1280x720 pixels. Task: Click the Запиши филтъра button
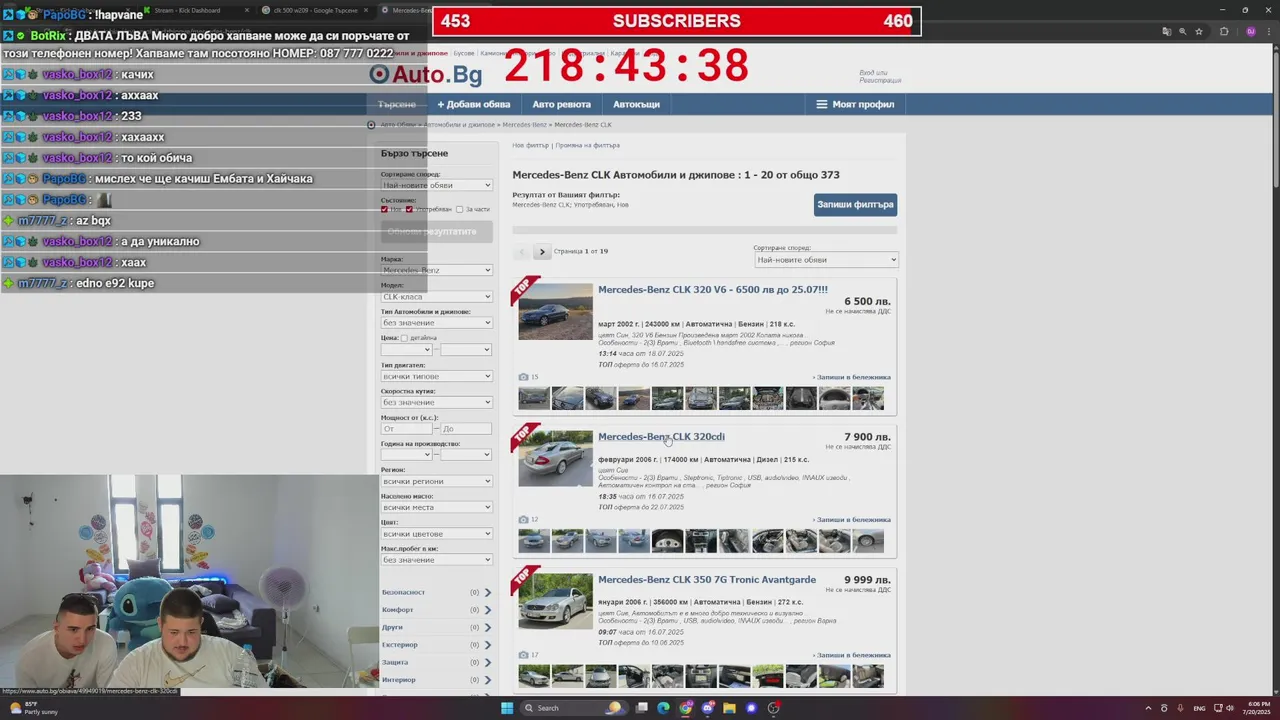click(855, 205)
